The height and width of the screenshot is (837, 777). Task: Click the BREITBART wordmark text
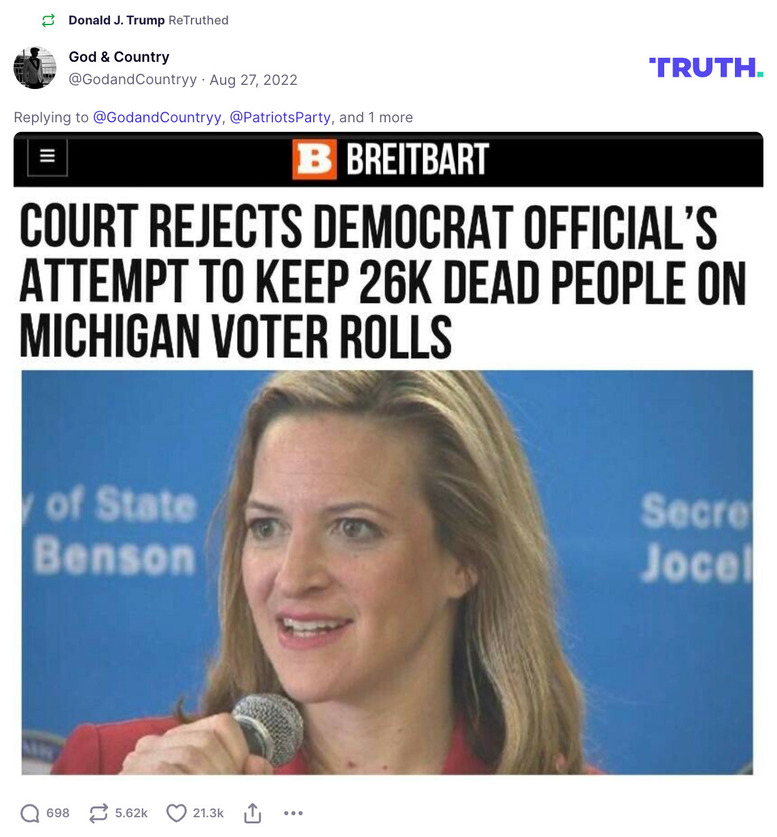pos(417,159)
